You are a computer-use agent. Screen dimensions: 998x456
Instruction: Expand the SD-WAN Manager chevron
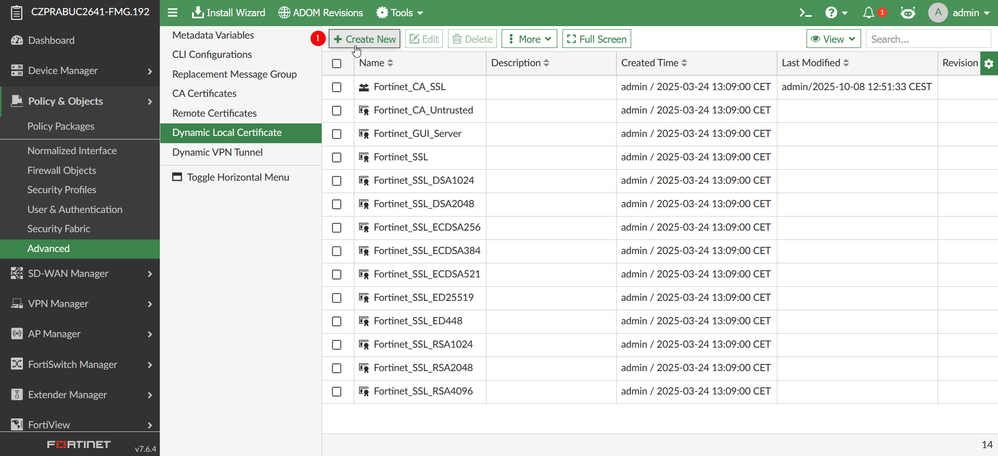click(150, 274)
